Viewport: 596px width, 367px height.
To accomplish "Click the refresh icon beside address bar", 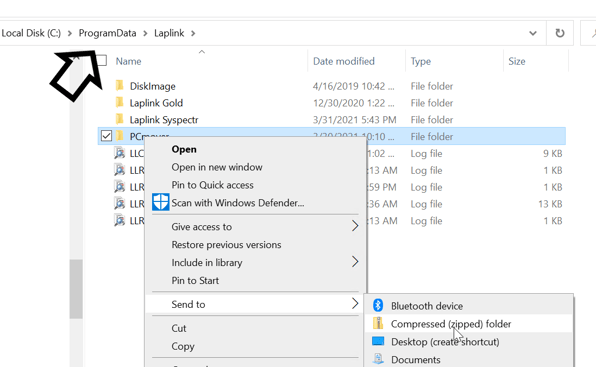I will [560, 33].
